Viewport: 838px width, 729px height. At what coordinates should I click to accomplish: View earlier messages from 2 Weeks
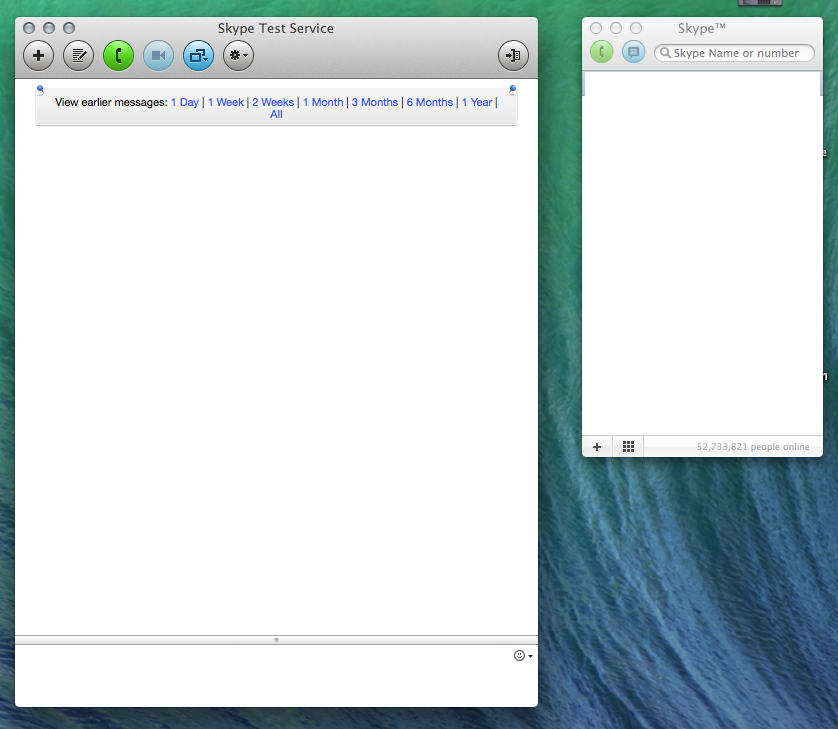click(273, 102)
